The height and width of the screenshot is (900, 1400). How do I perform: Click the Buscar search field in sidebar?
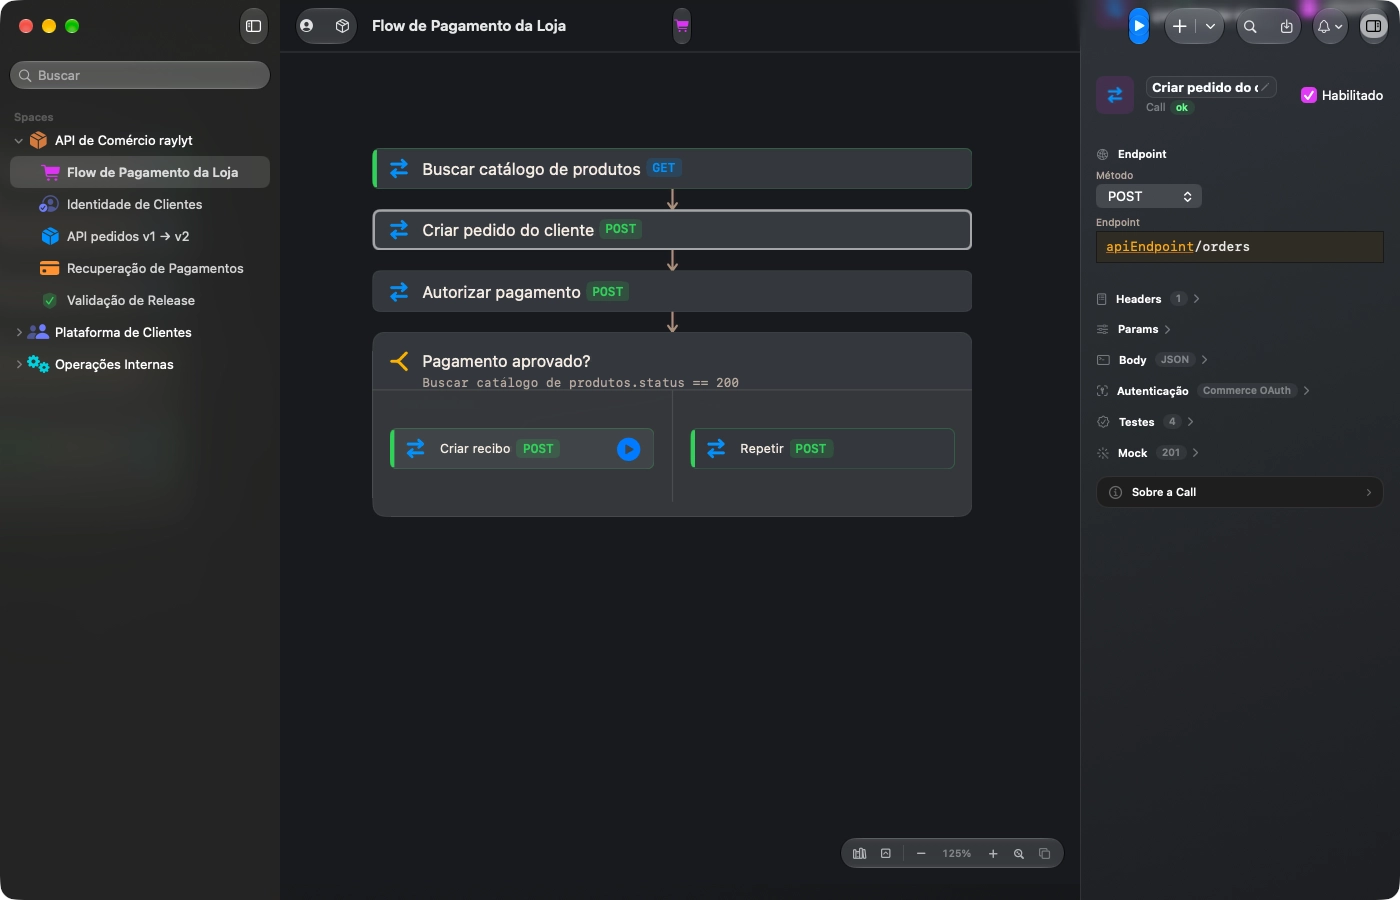click(x=140, y=75)
